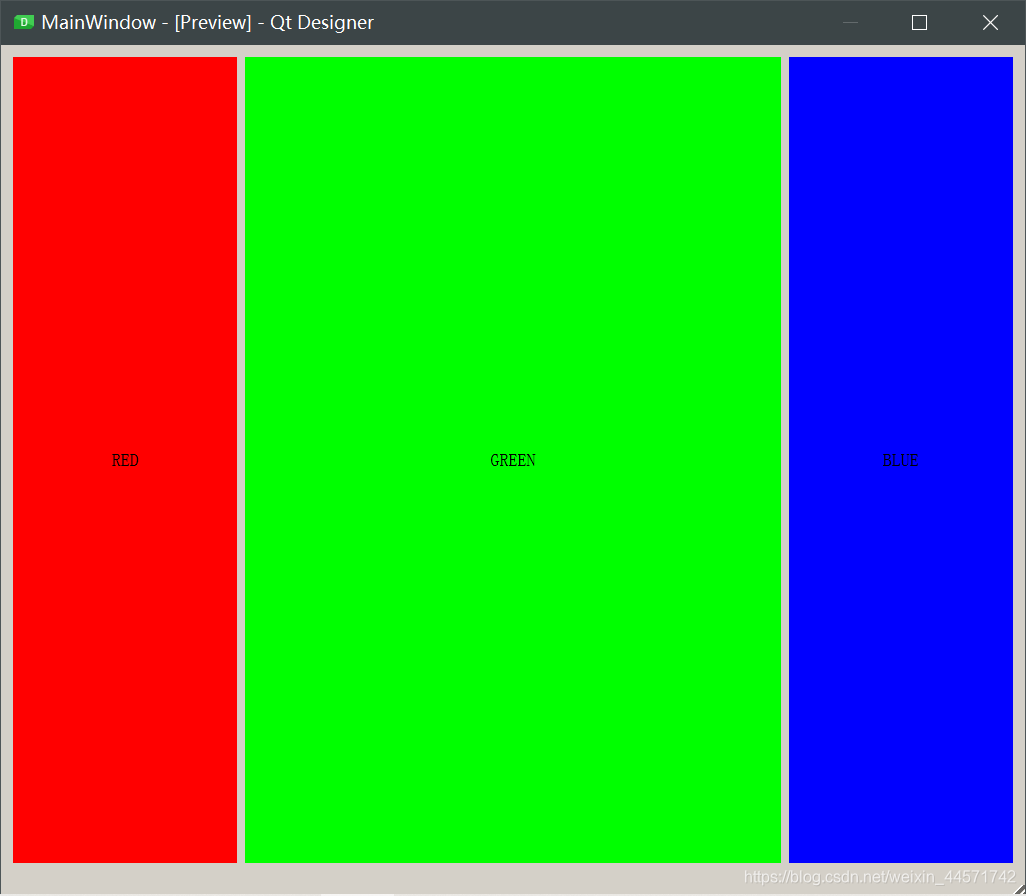Close the Qt Designer Preview window
Screen dimensions: 1026x896
pyautogui.click(x=990, y=22)
